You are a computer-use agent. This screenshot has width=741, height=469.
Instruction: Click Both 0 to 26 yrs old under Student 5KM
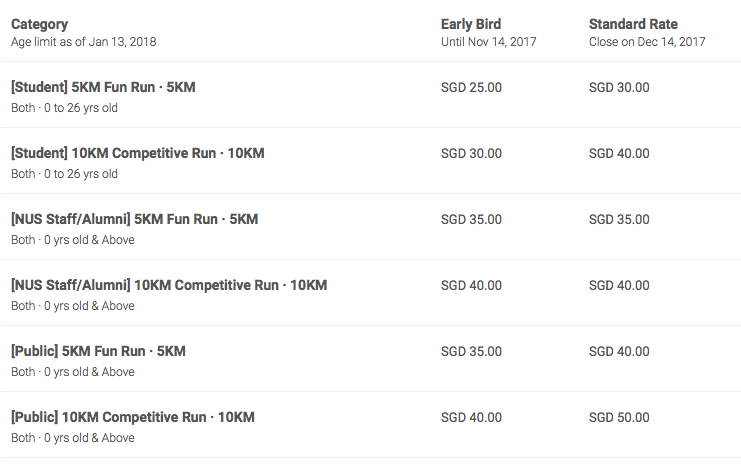[x=64, y=108]
